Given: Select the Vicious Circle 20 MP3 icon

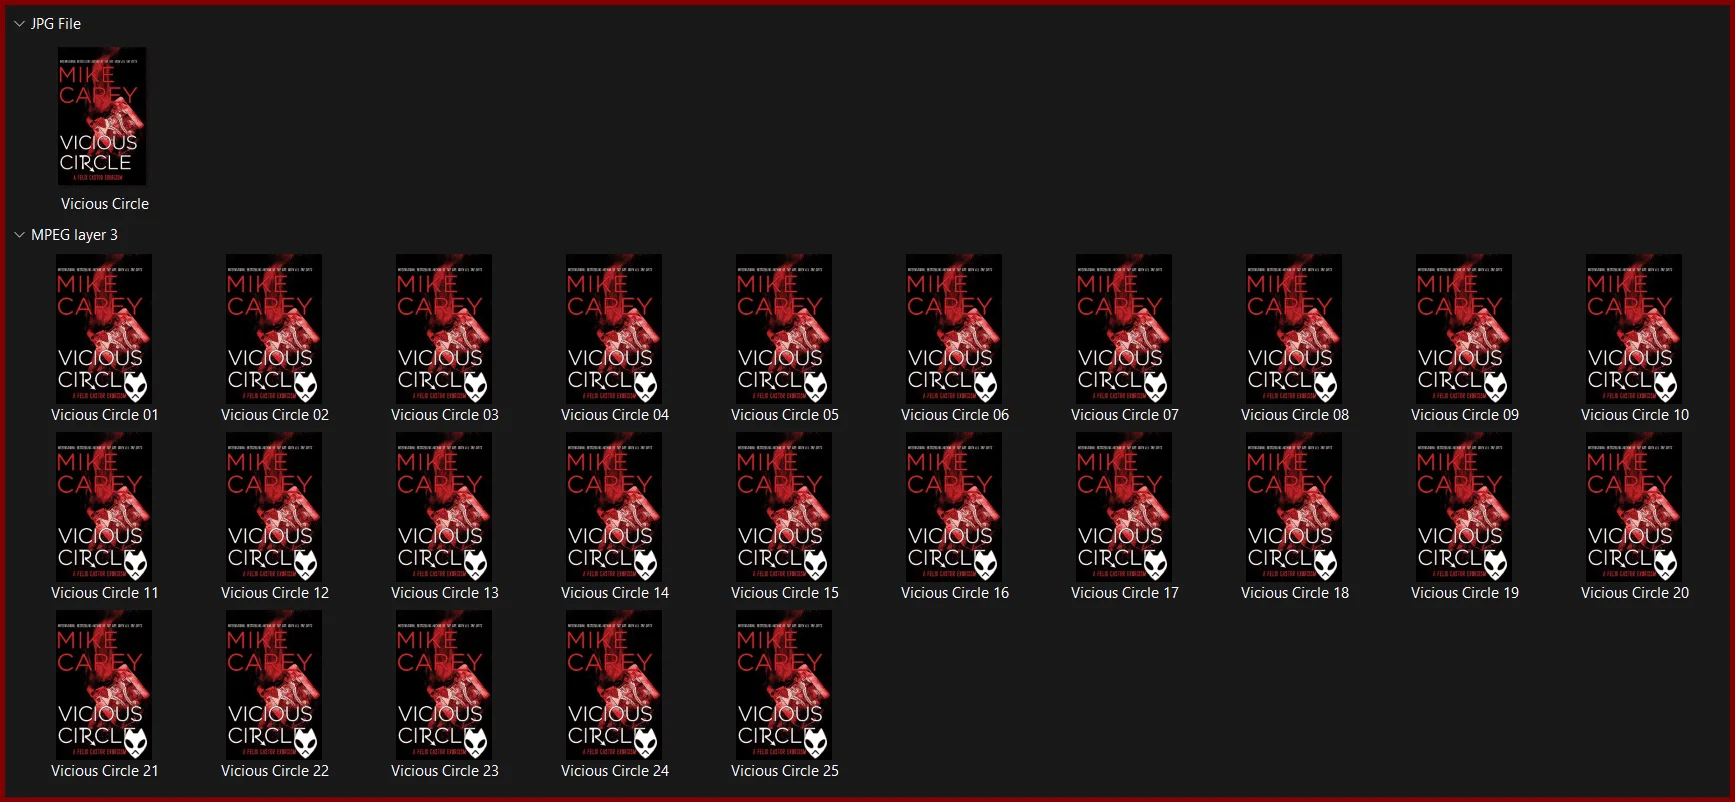Looking at the screenshot, I should [1634, 507].
